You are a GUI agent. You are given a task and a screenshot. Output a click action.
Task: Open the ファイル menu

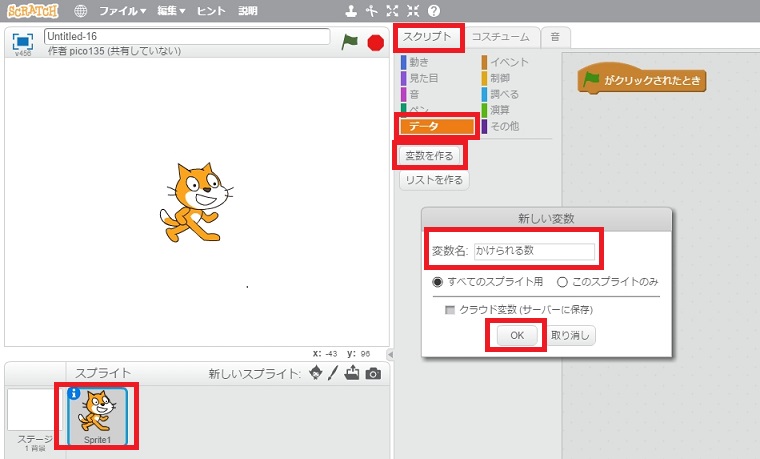122,11
